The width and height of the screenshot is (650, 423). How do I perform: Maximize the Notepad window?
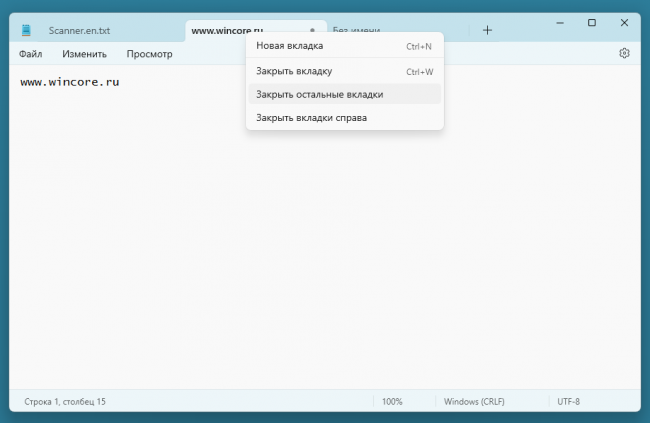point(592,23)
